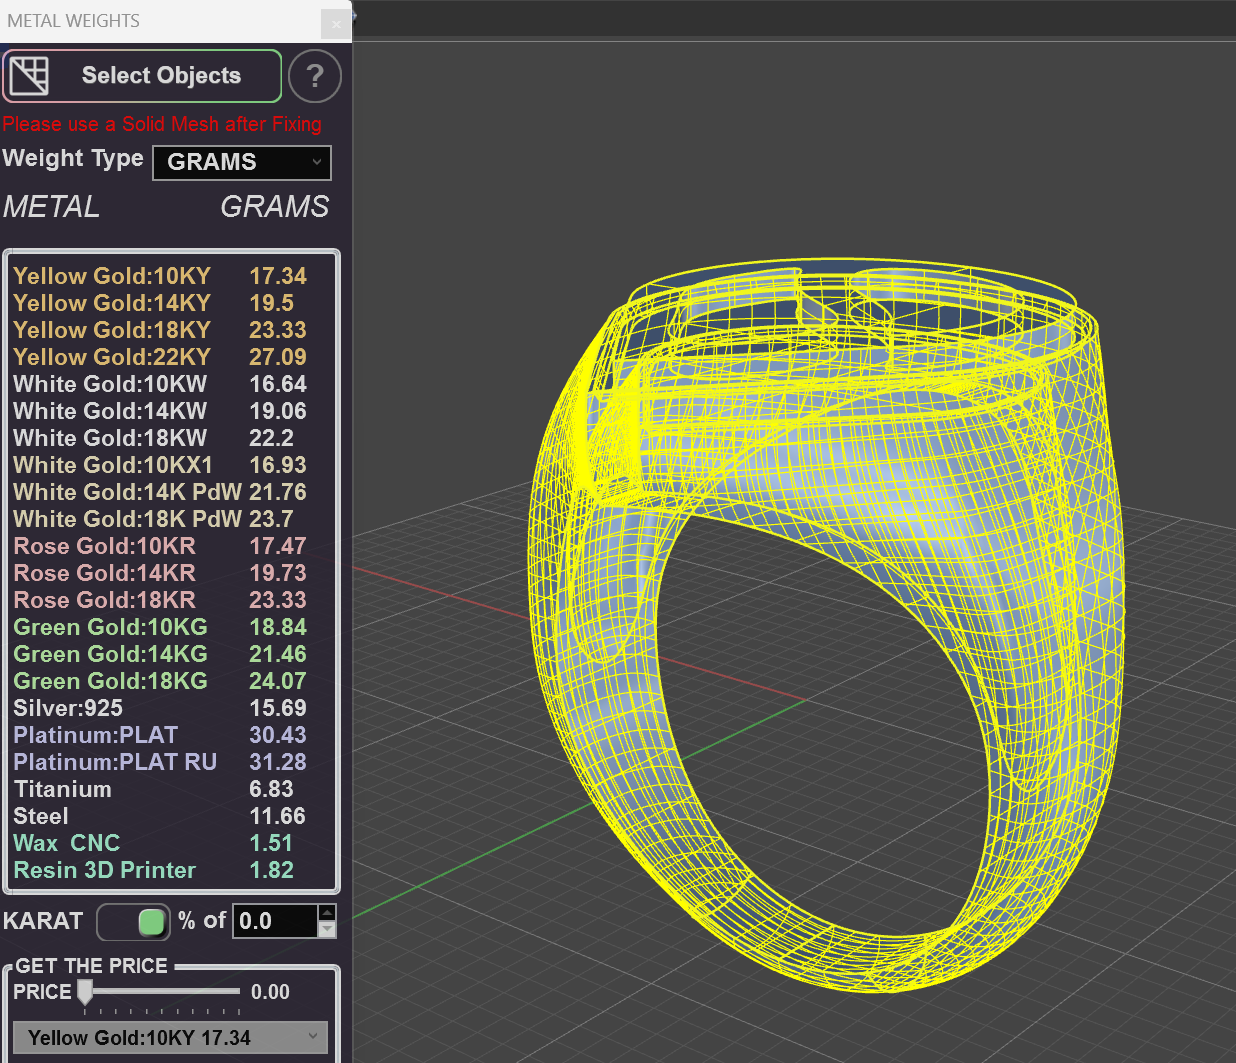Open the Yellow Gold:10KY 17.34 price dropdown
Image resolution: width=1236 pixels, height=1063 pixels.
[169, 1037]
